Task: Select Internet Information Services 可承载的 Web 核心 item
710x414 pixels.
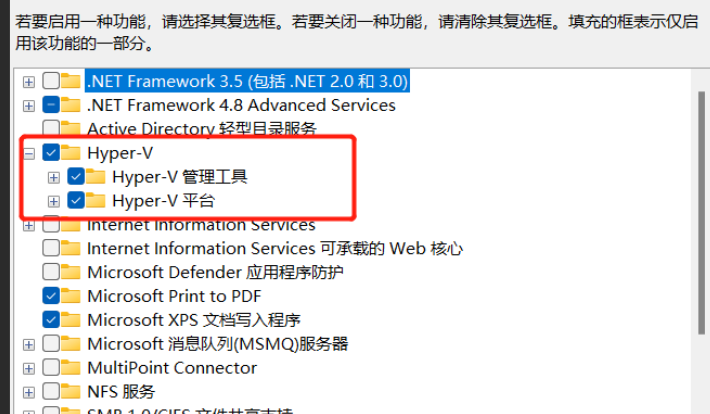Action: (275, 248)
